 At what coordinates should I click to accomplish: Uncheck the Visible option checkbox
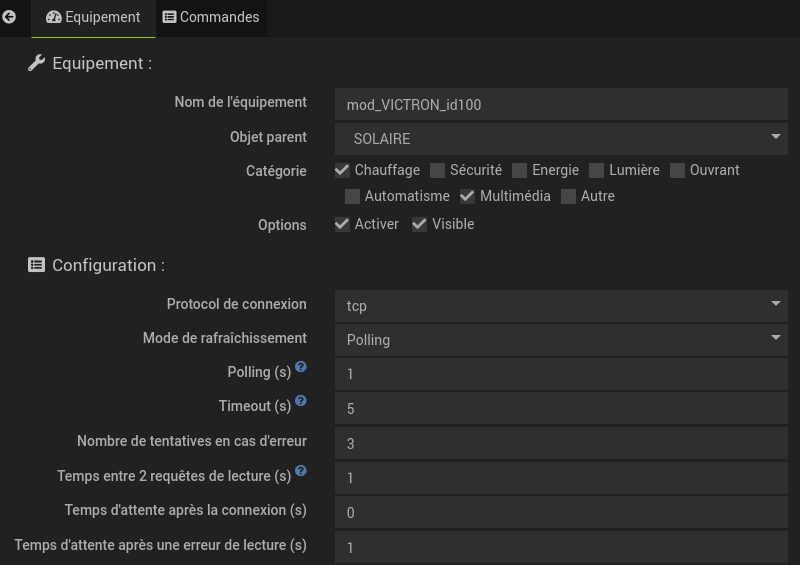coord(420,224)
